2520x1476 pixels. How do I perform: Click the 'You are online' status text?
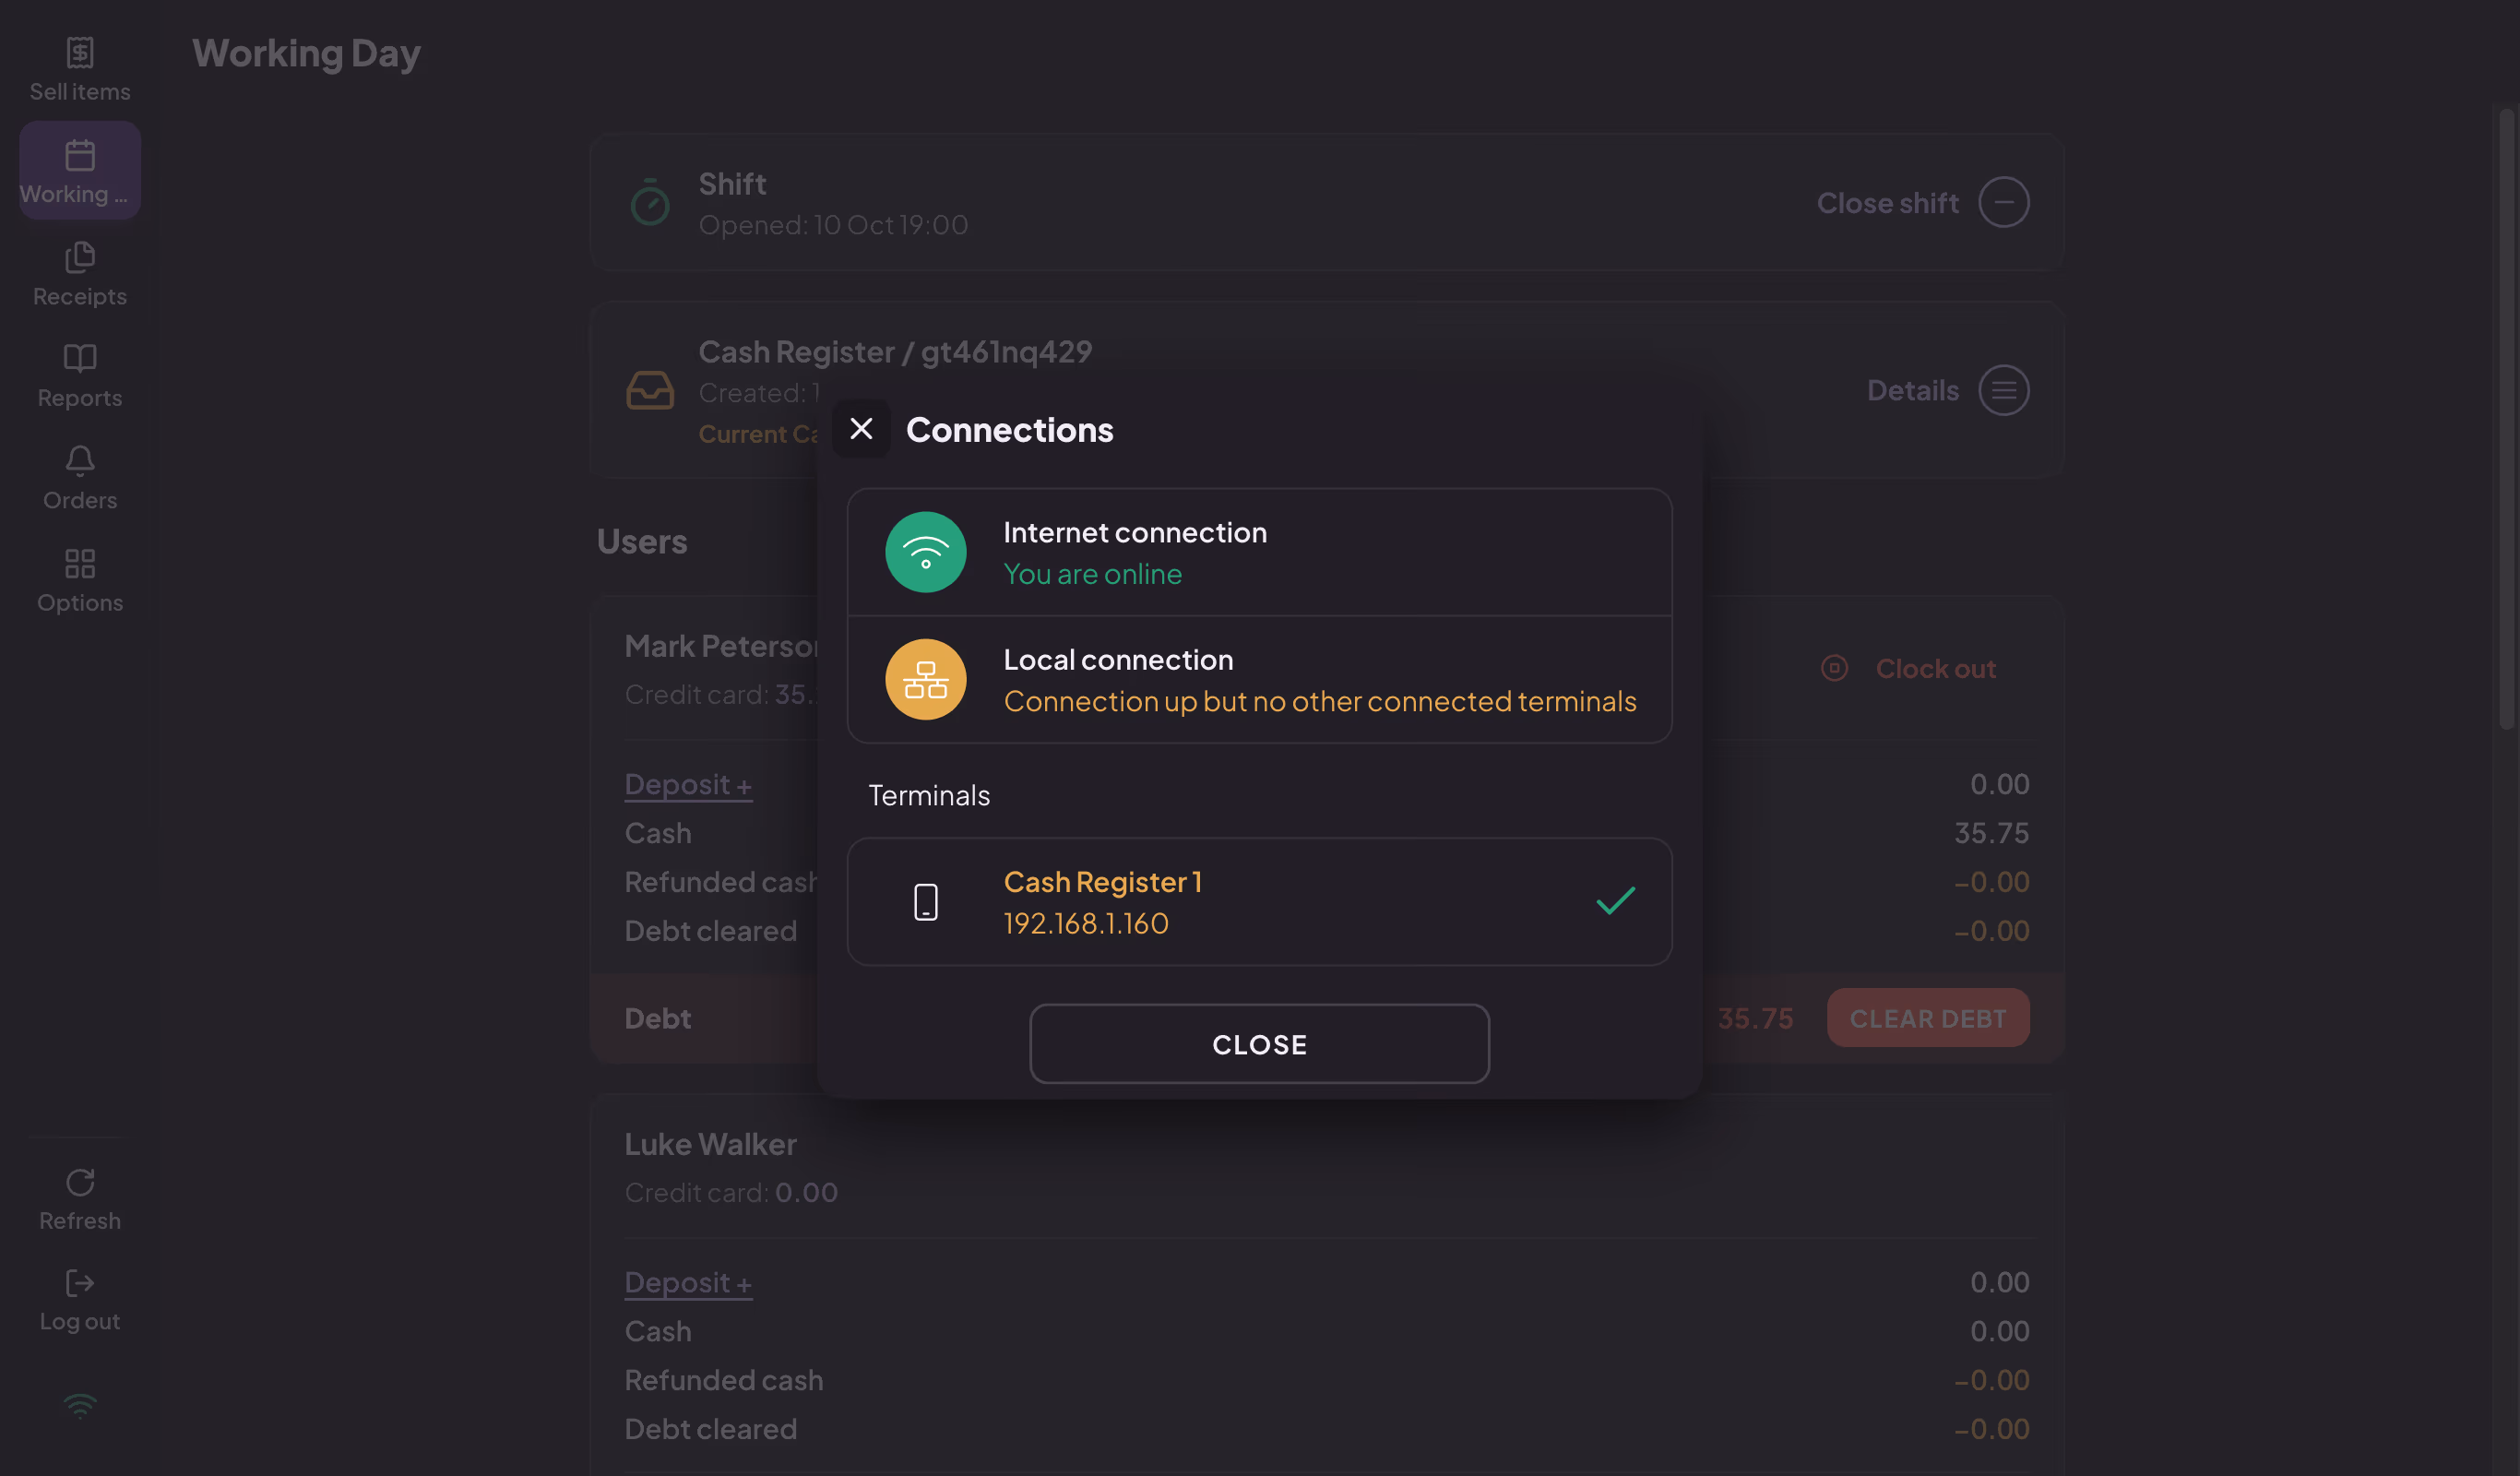point(1092,574)
